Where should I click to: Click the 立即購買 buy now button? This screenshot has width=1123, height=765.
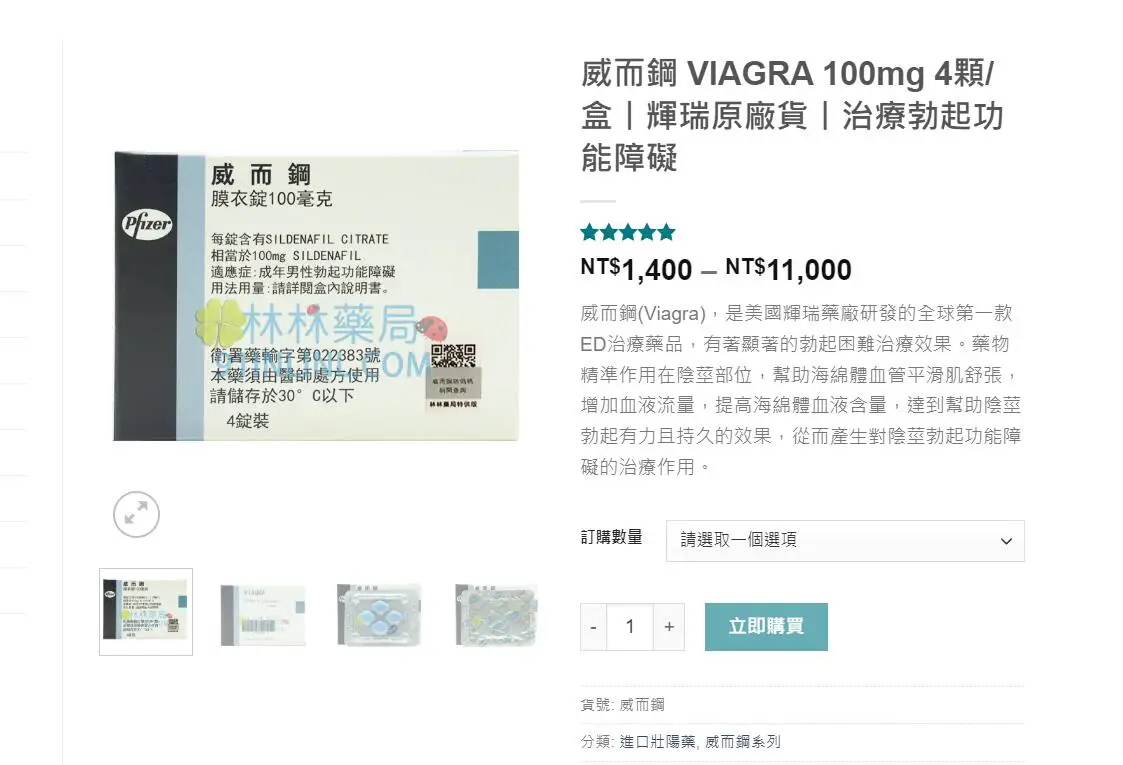click(766, 627)
